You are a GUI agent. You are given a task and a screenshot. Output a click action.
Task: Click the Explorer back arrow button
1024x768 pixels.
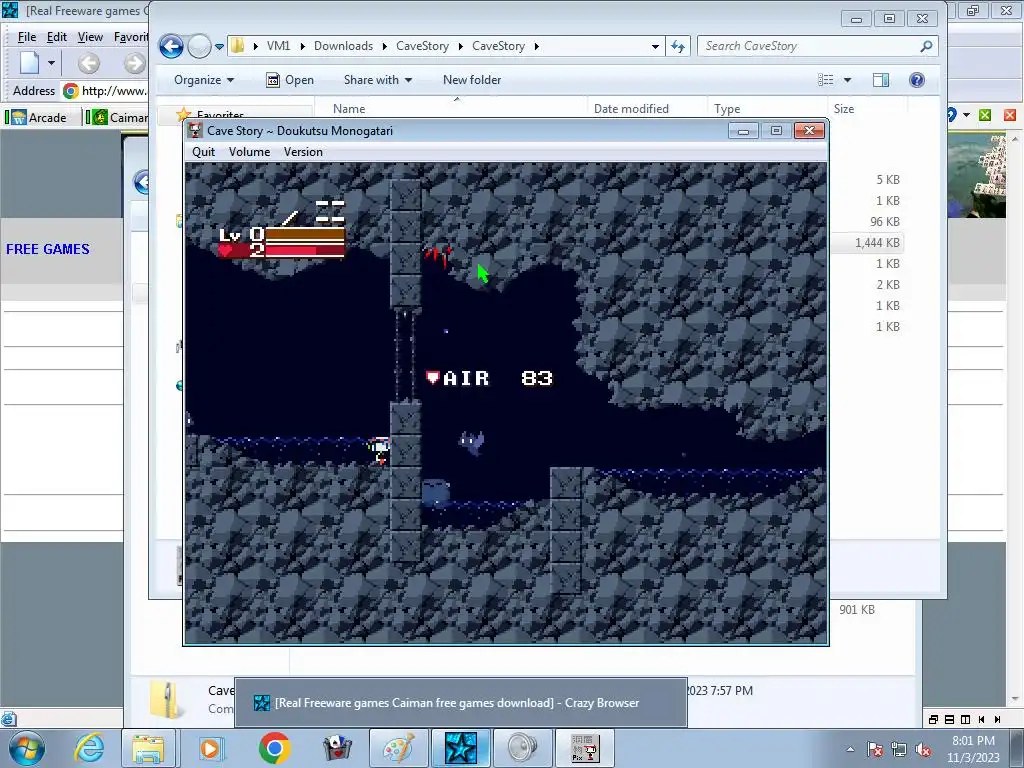pyautogui.click(x=171, y=46)
